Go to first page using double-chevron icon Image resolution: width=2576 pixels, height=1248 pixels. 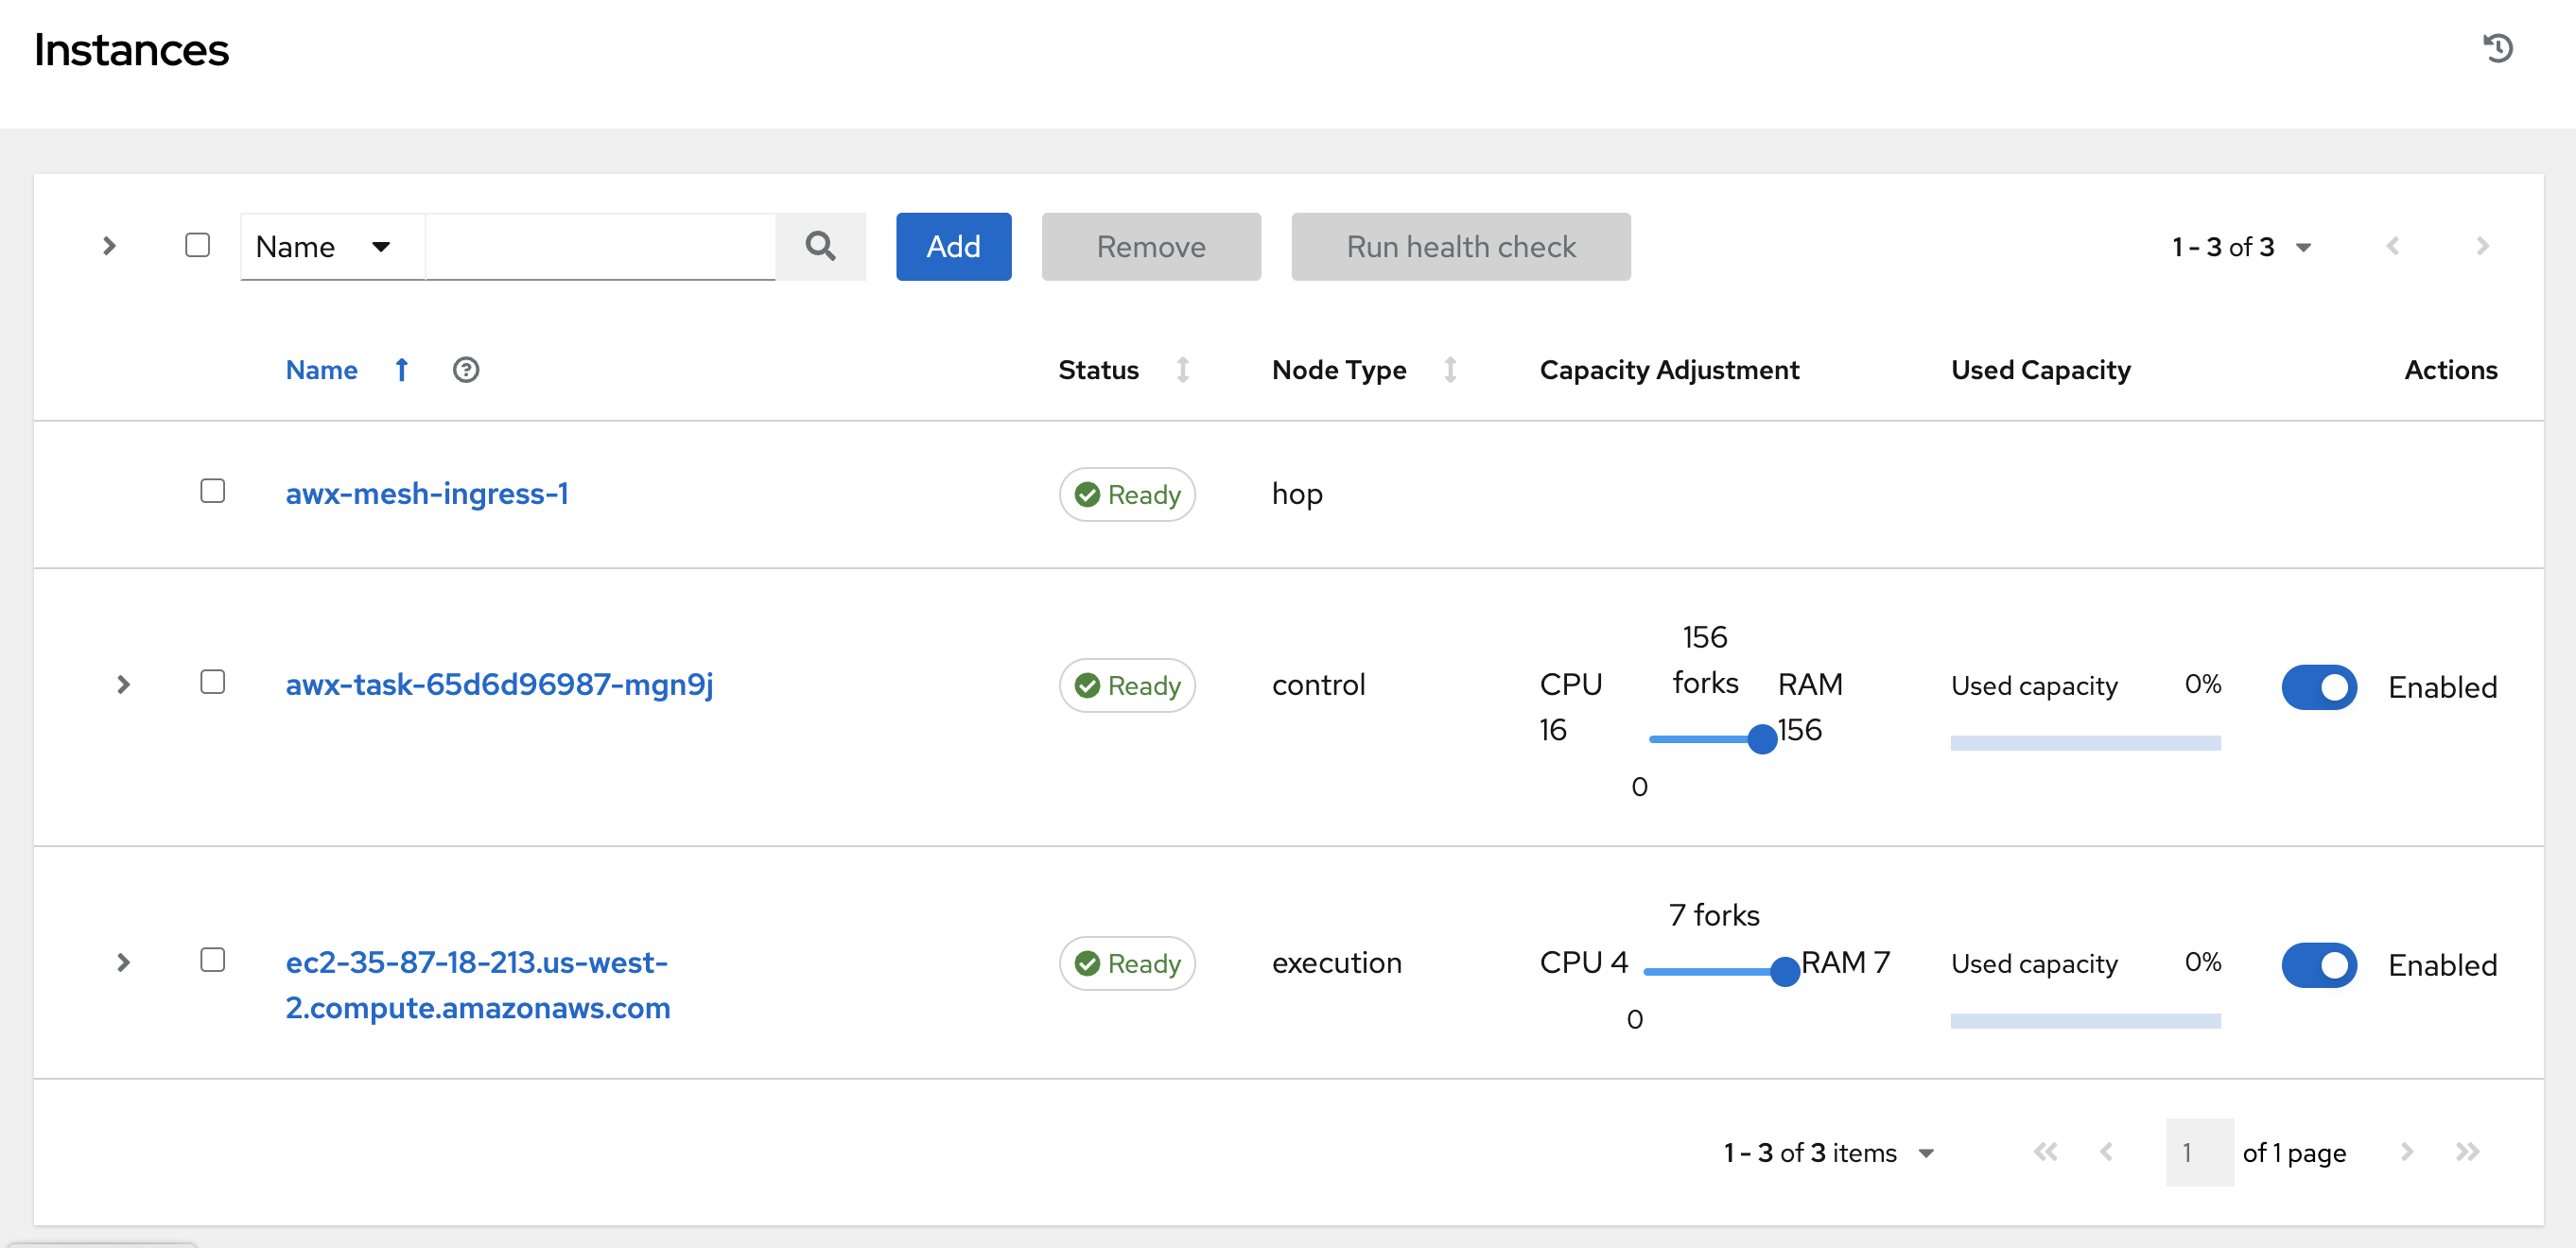coord(2046,1152)
